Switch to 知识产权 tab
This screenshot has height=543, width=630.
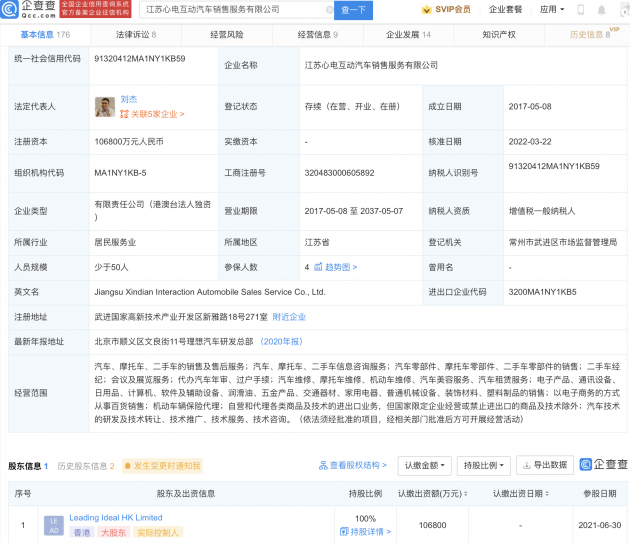[x=499, y=35]
